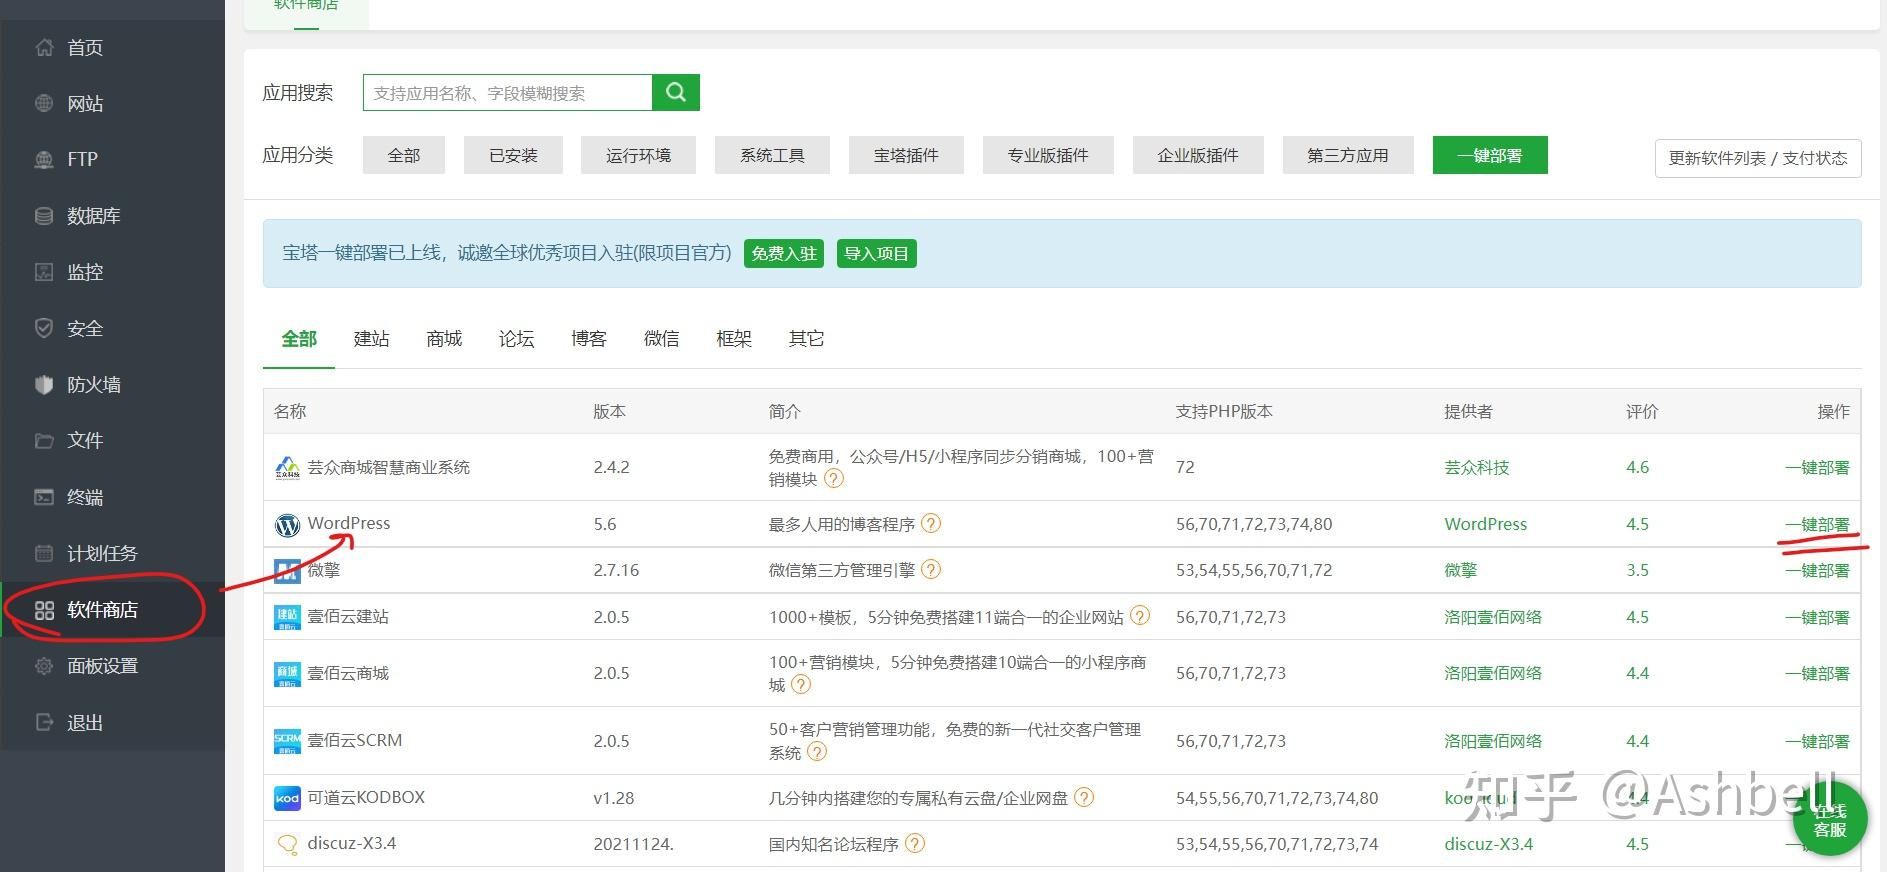
Task: Focus the 应用搜索 search input field
Action: (508, 93)
